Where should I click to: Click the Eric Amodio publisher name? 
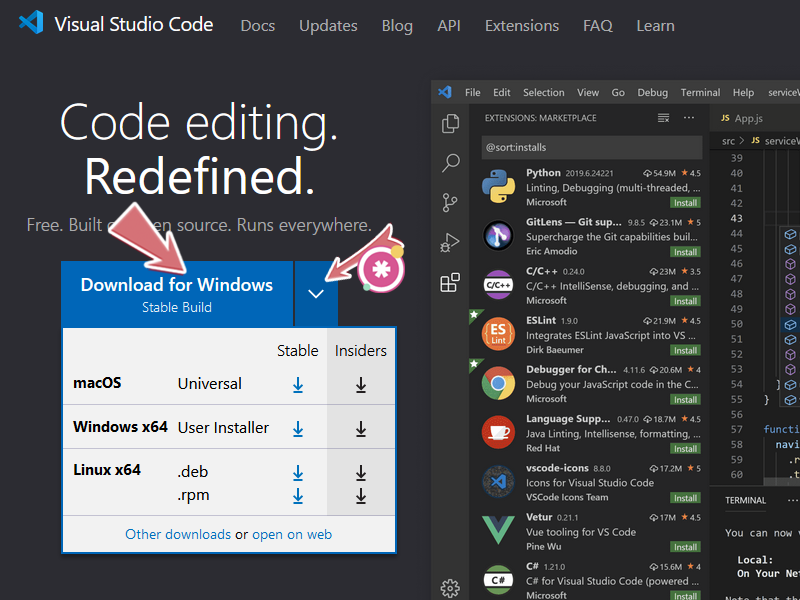pyautogui.click(x=552, y=251)
